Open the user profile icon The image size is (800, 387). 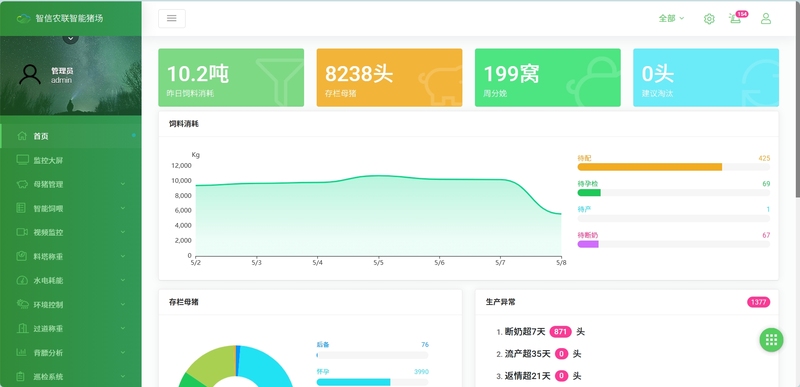click(766, 19)
